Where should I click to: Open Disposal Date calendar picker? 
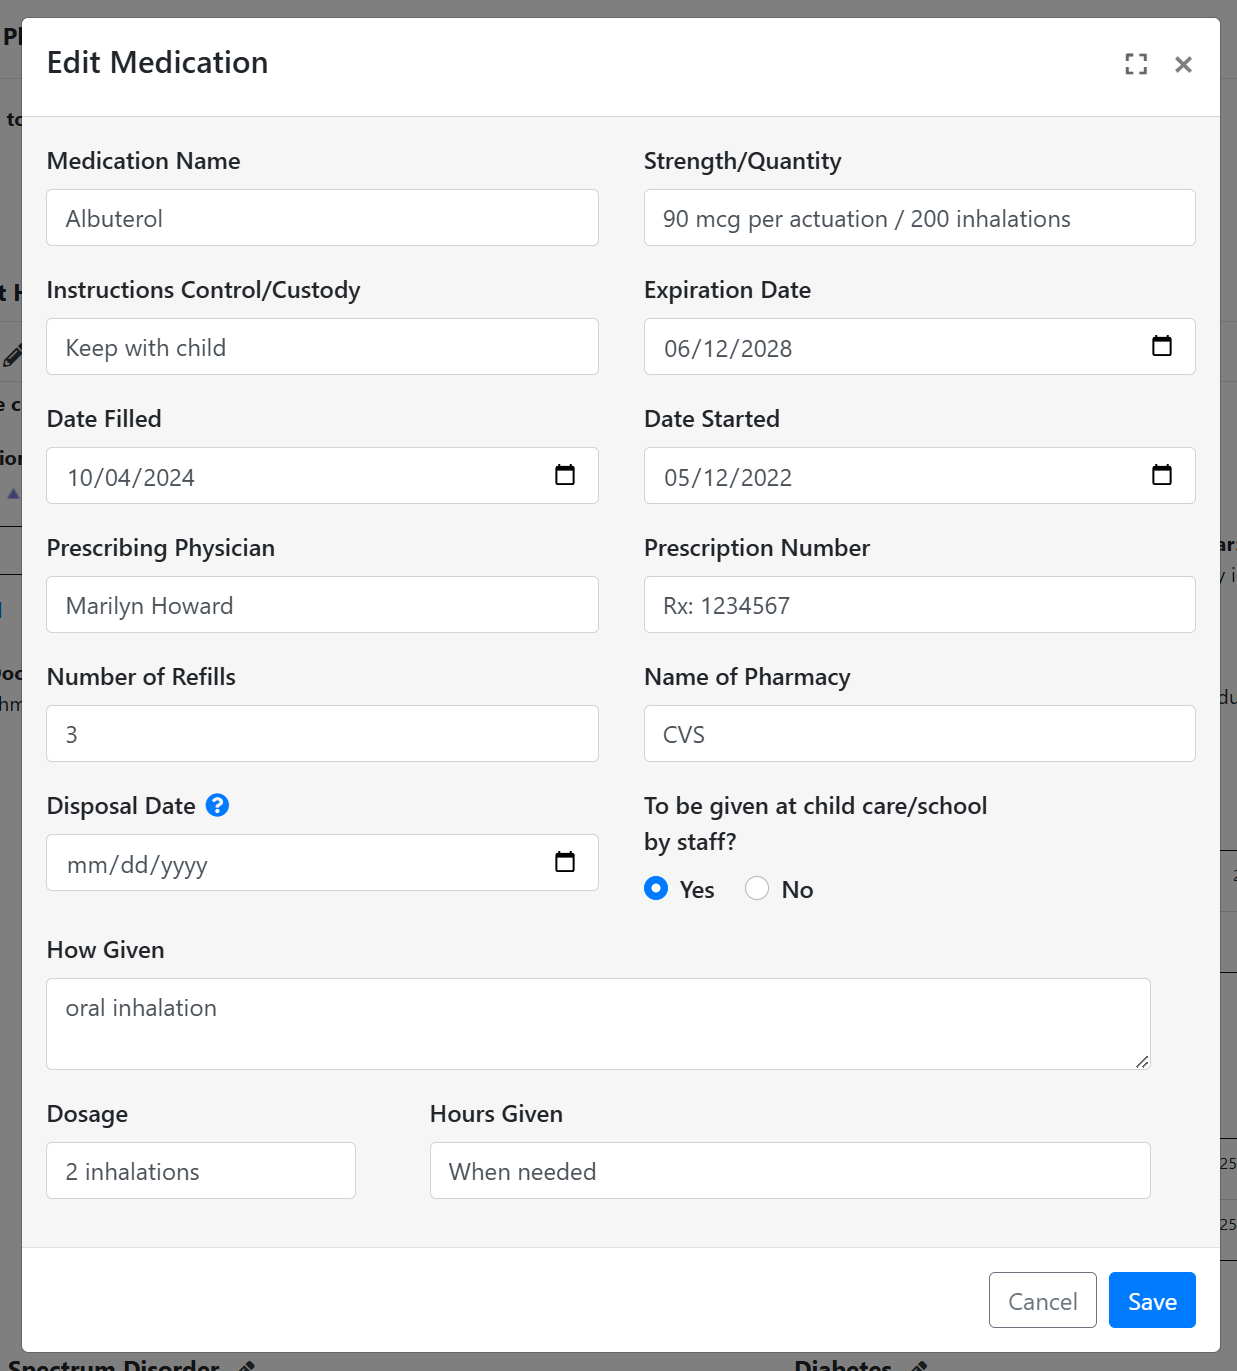tap(565, 862)
